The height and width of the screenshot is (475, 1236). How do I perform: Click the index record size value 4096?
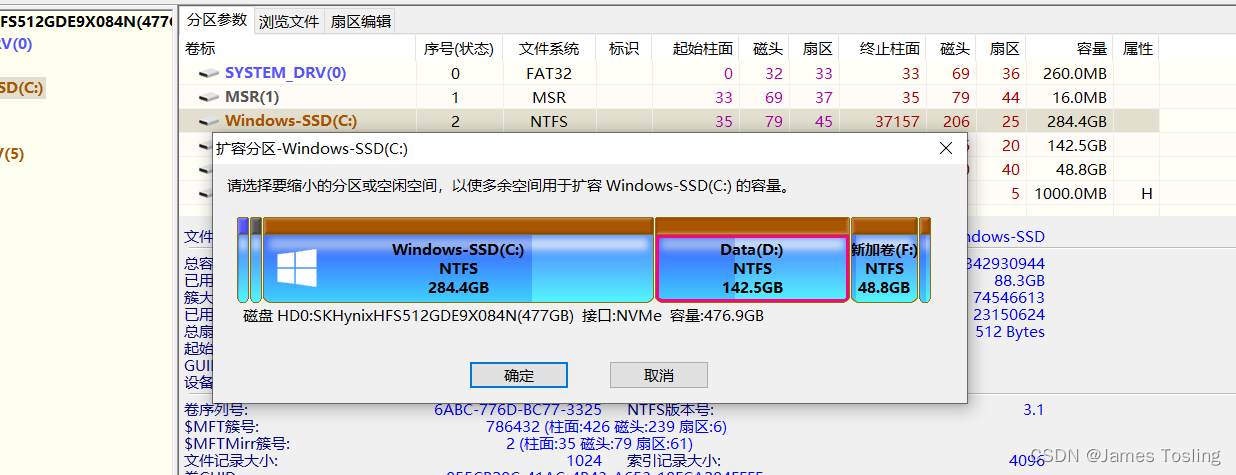coord(1027,461)
